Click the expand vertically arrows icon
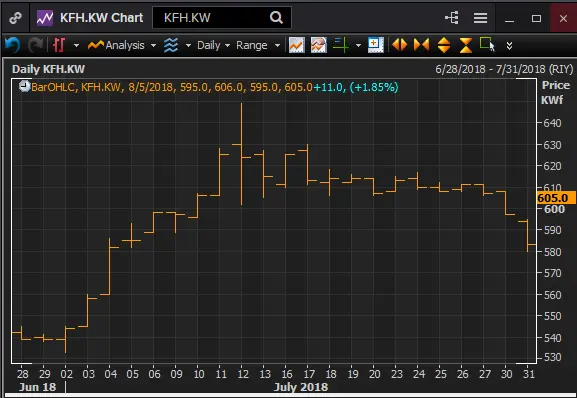Screen dimensions: 577x398 444,45
